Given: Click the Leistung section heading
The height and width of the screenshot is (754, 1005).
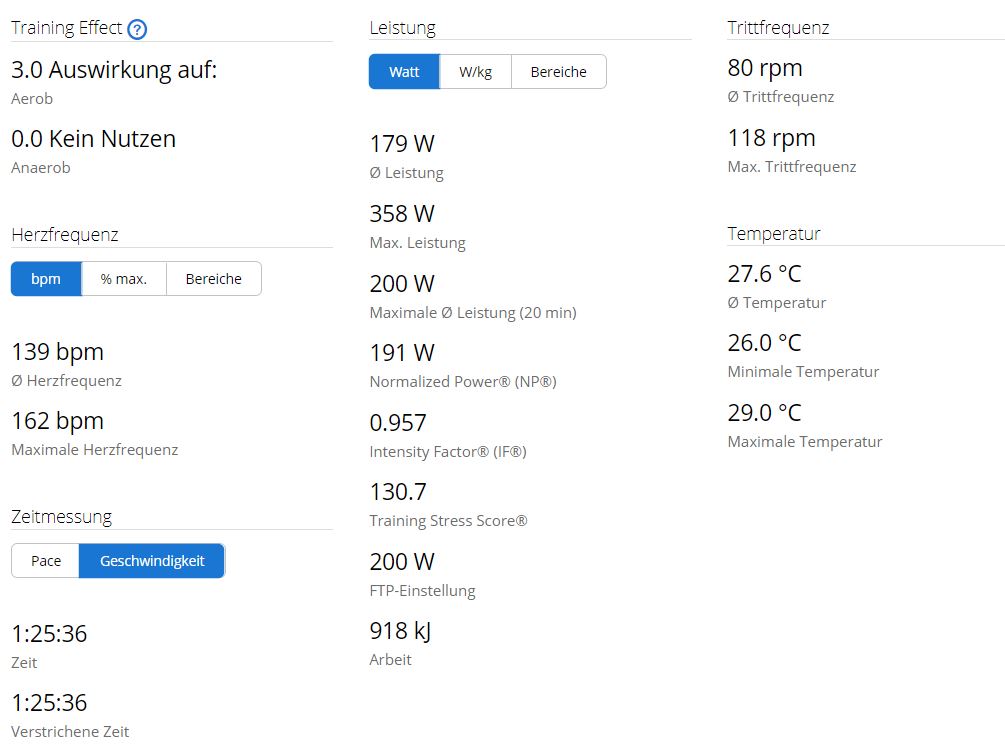Looking at the screenshot, I should coord(402,28).
